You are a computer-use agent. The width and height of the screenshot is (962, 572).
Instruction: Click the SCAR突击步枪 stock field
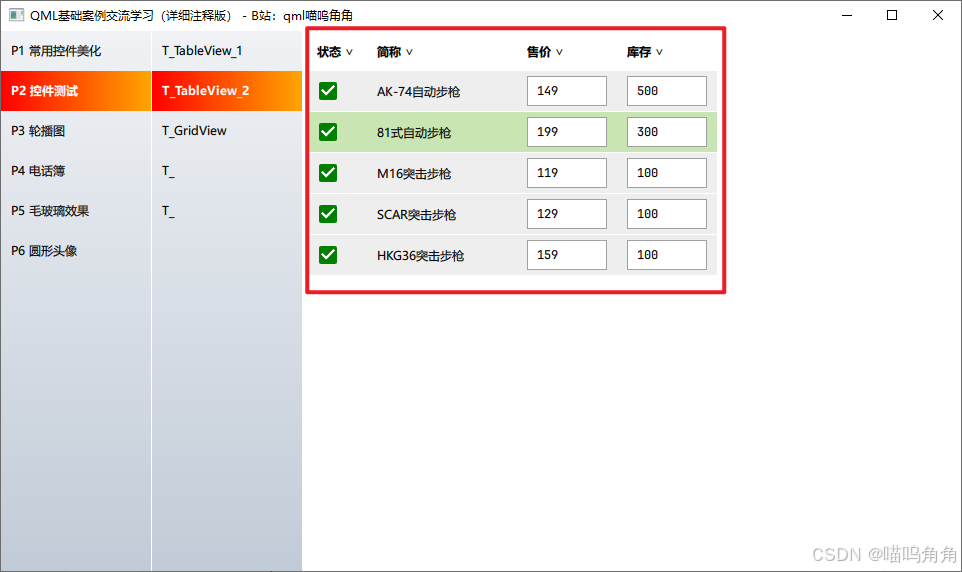[x=667, y=214]
